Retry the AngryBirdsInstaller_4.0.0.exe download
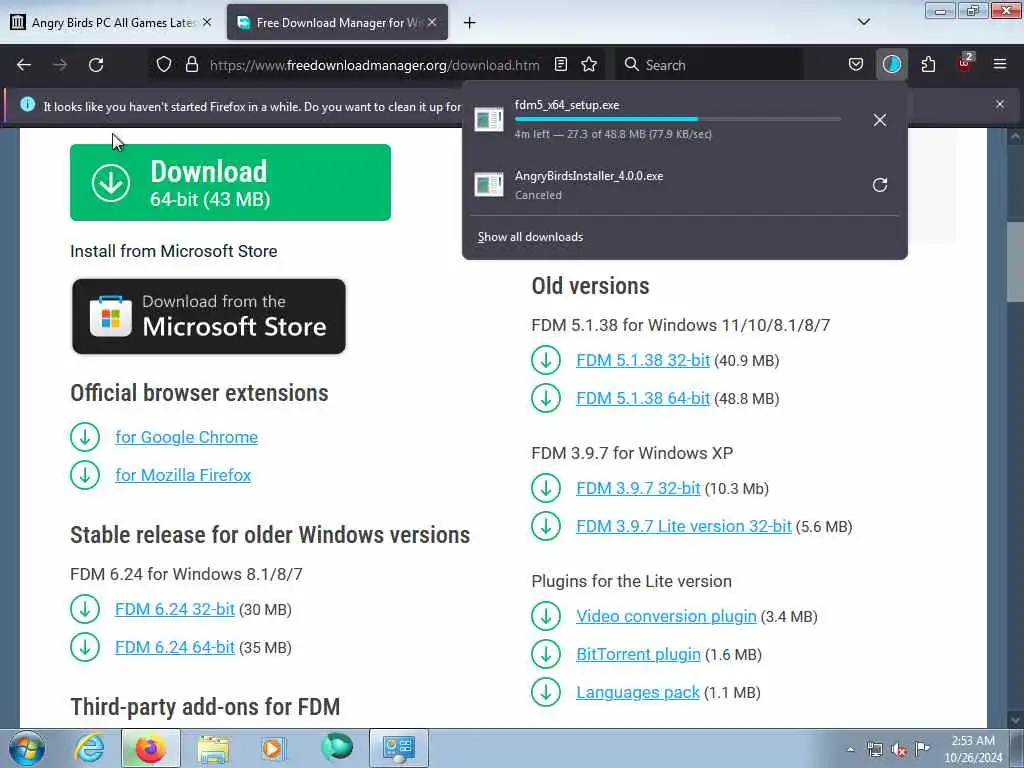The width and height of the screenshot is (1024, 768). [880, 185]
